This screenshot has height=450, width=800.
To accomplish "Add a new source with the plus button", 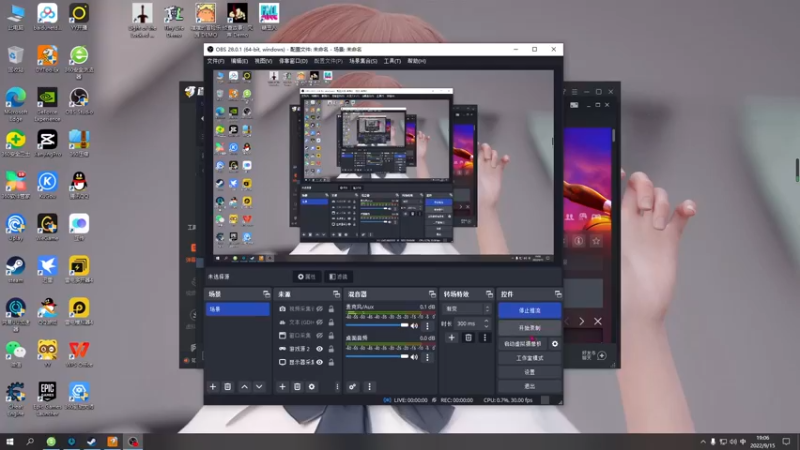I will point(282,387).
